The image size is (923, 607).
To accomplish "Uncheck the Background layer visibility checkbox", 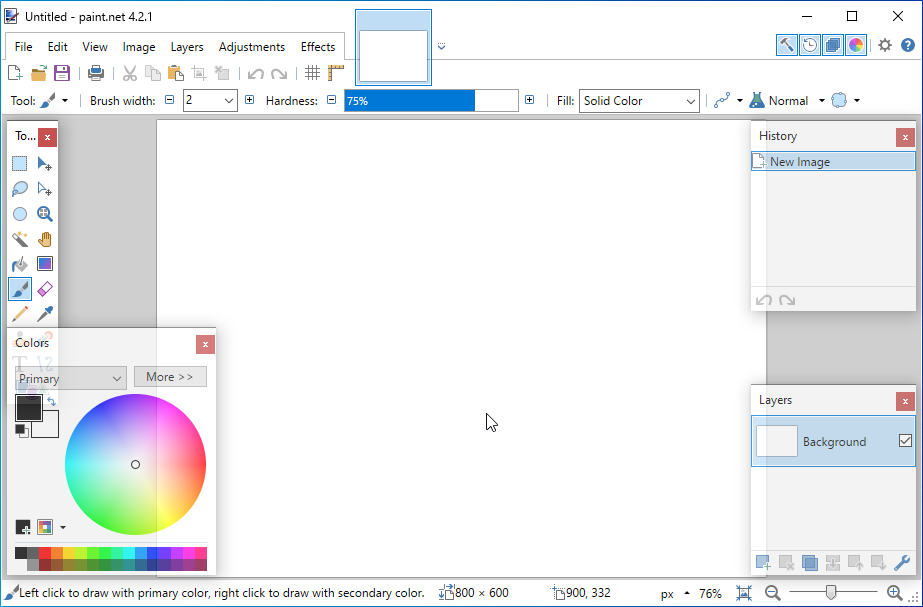I will point(906,441).
